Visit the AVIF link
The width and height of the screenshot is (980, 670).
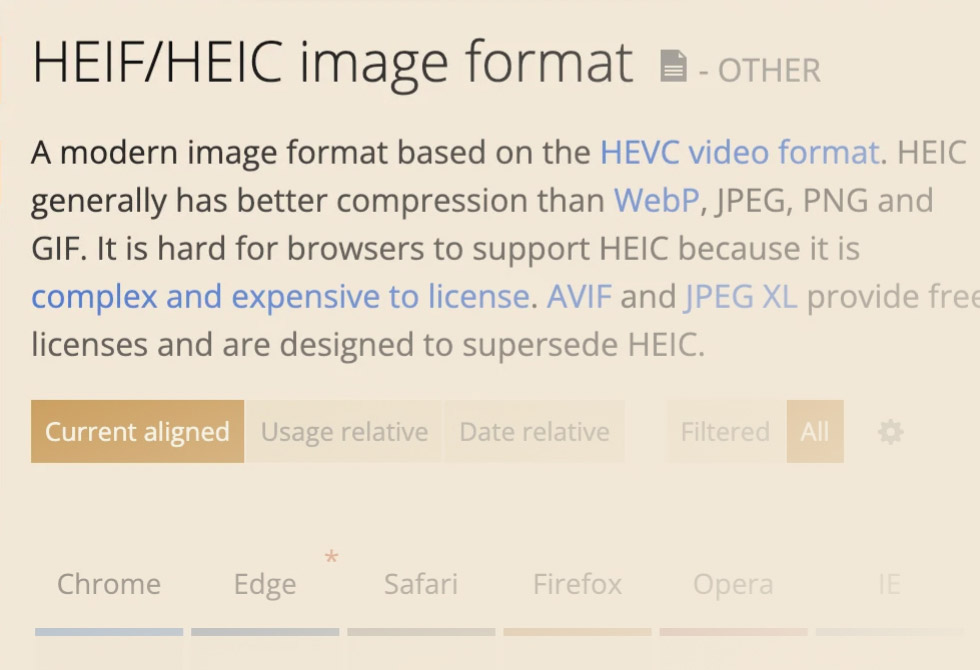pyautogui.click(x=579, y=296)
